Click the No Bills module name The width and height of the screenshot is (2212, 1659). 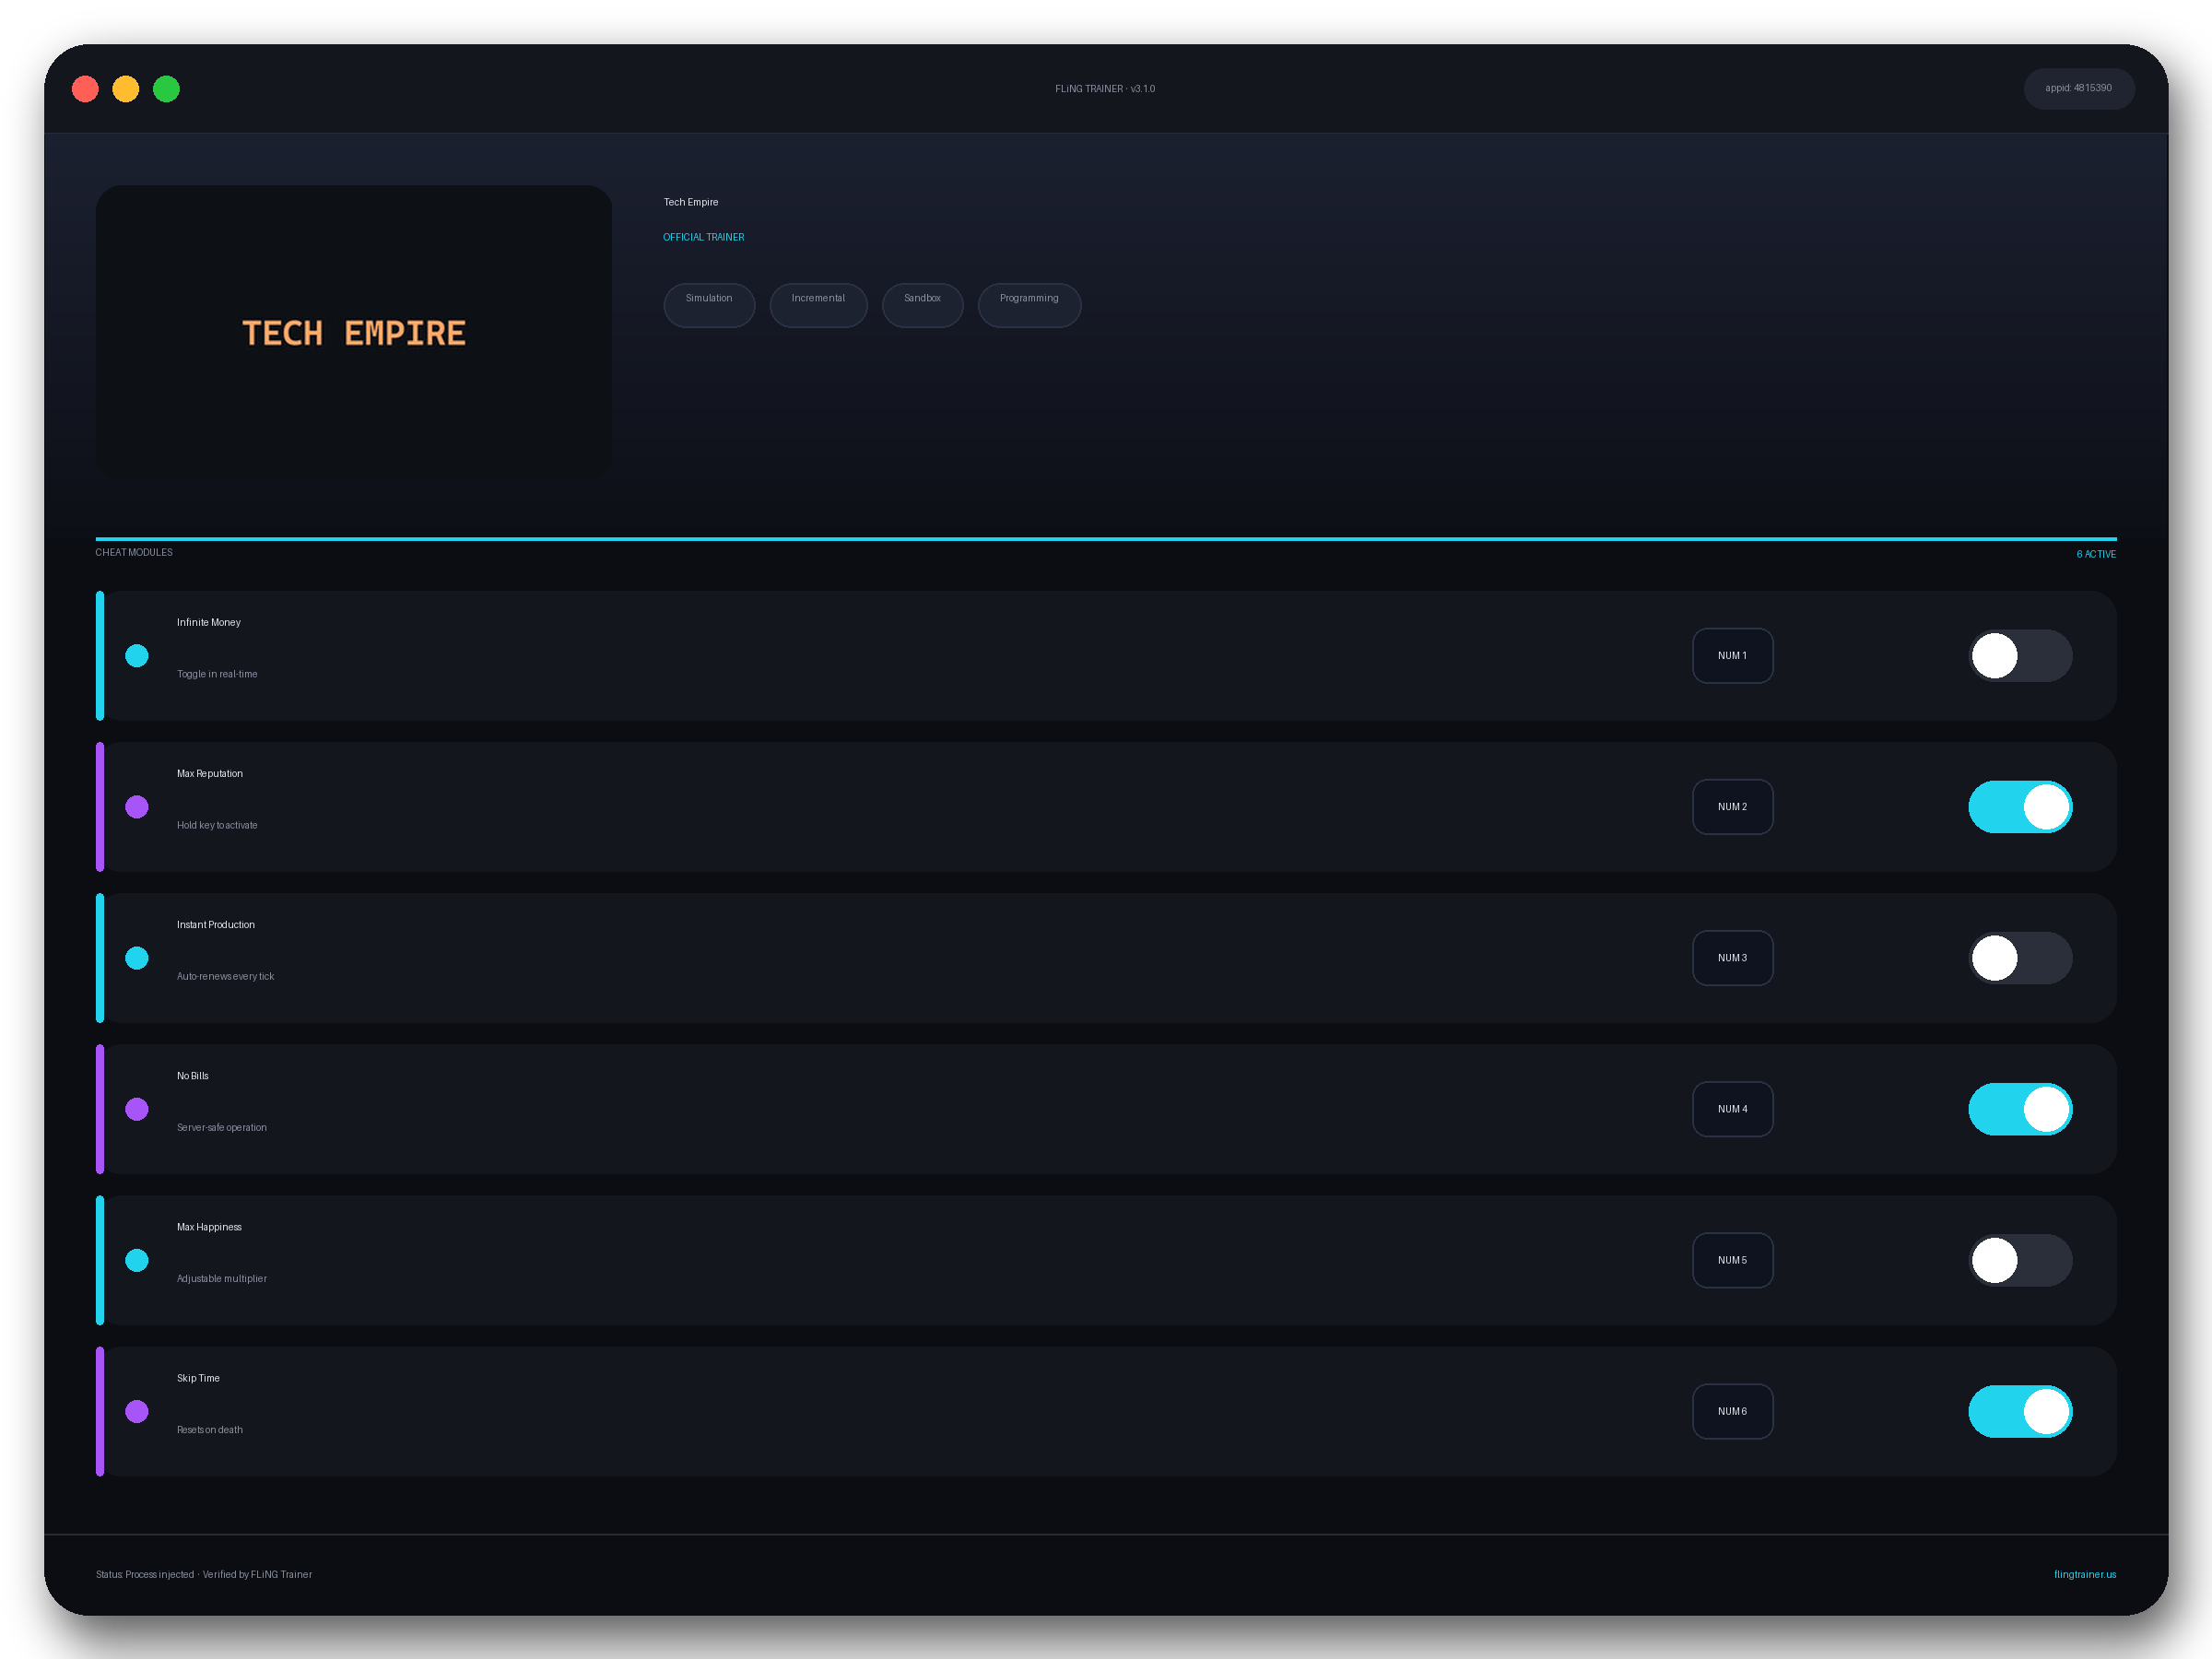[x=193, y=1075]
